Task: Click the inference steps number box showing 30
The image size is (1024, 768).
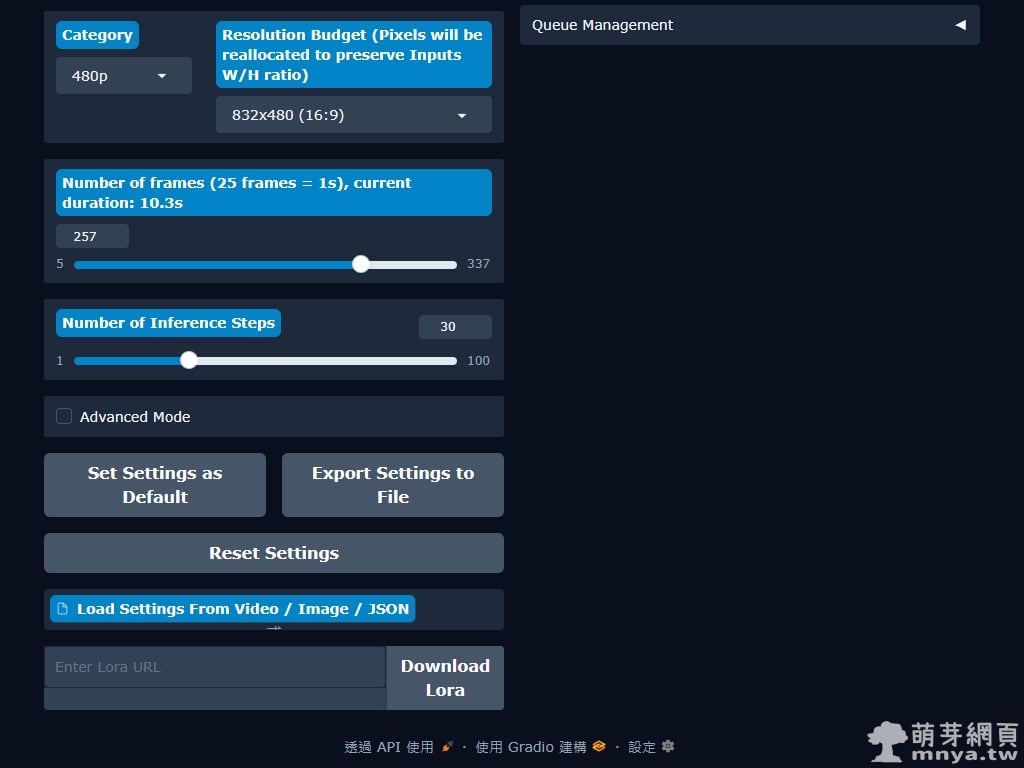Action: pyautogui.click(x=454, y=327)
